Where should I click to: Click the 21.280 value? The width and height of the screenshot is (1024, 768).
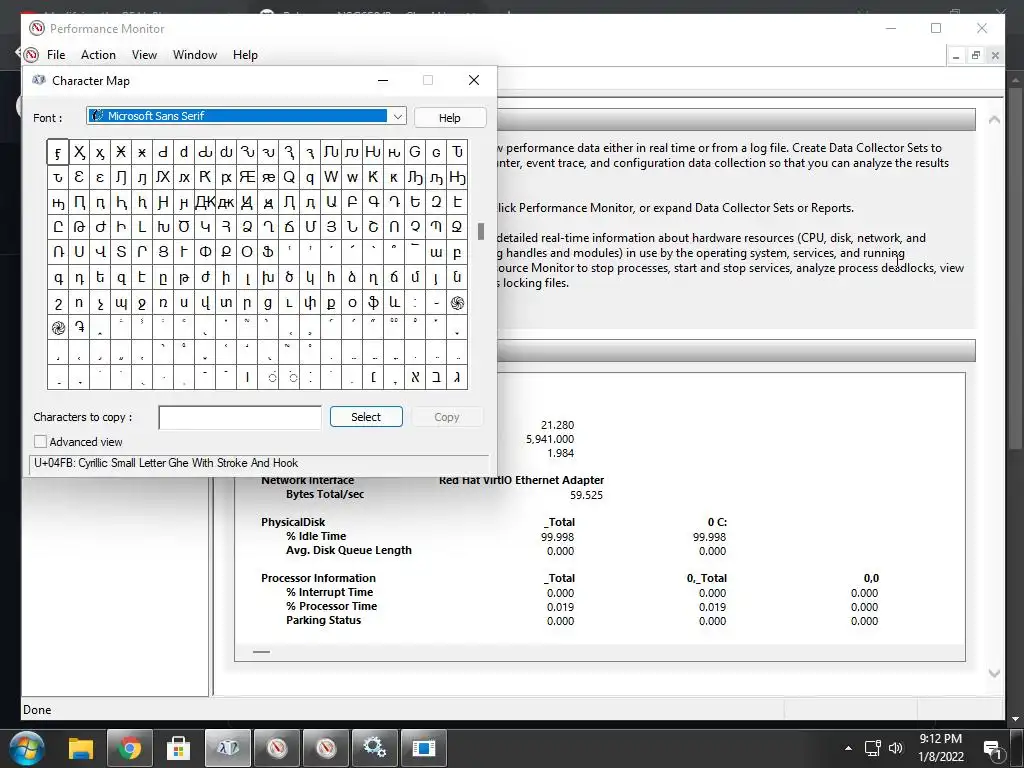pyautogui.click(x=557, y=425)
